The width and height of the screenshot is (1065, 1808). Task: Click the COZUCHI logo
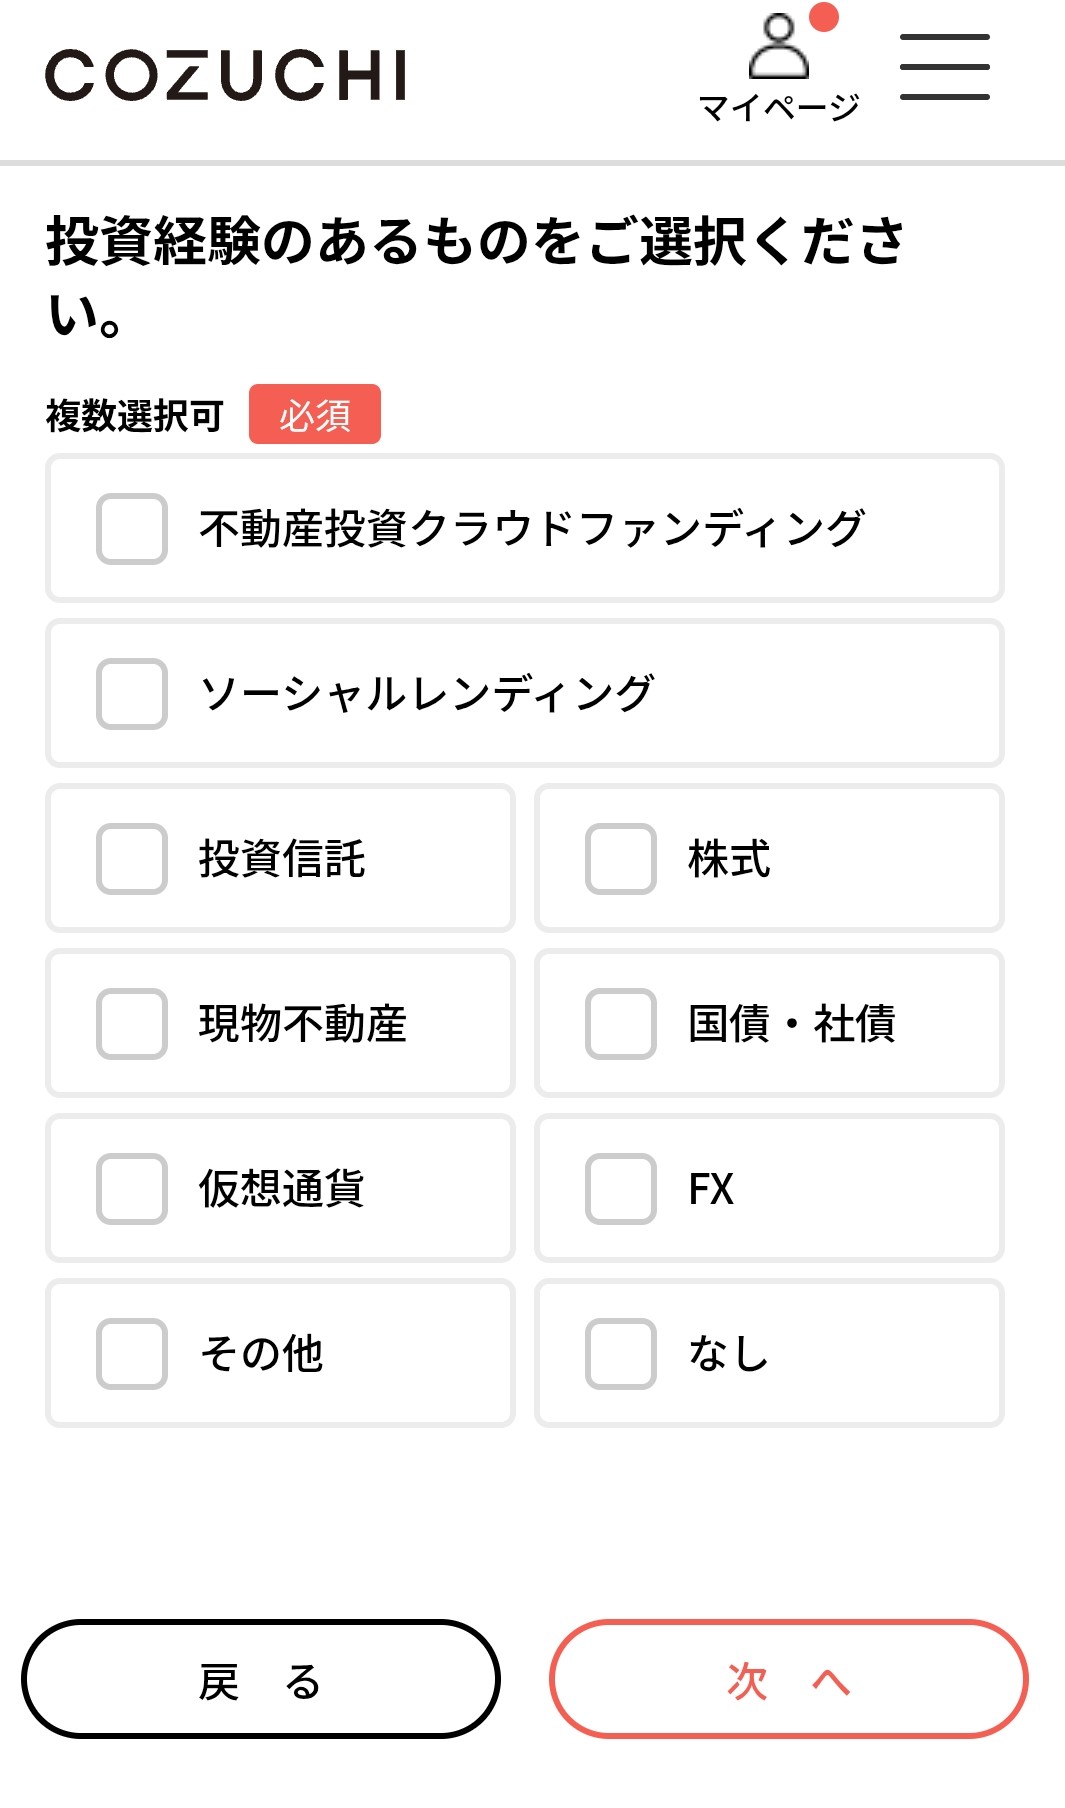(226, 76)
